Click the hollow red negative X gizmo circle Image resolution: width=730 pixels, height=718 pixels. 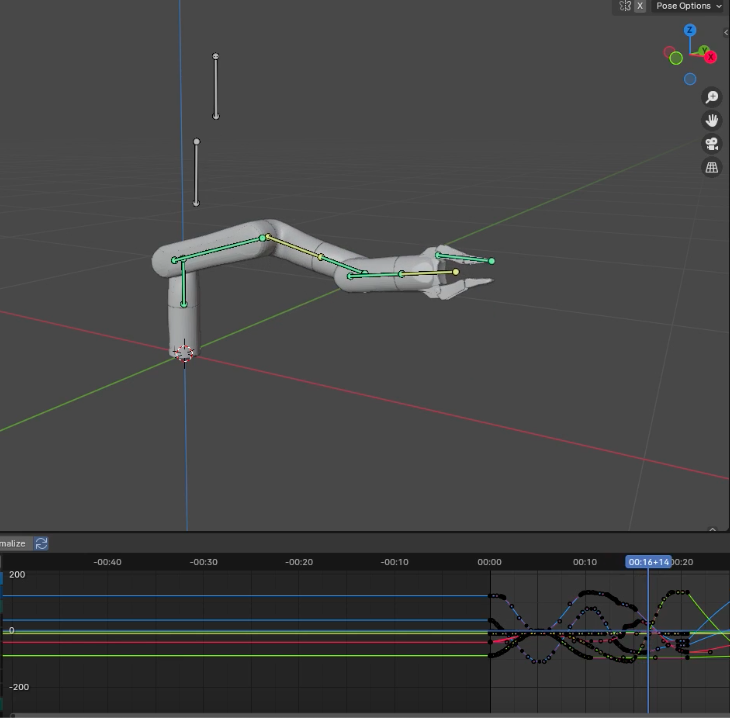point(669,52)
